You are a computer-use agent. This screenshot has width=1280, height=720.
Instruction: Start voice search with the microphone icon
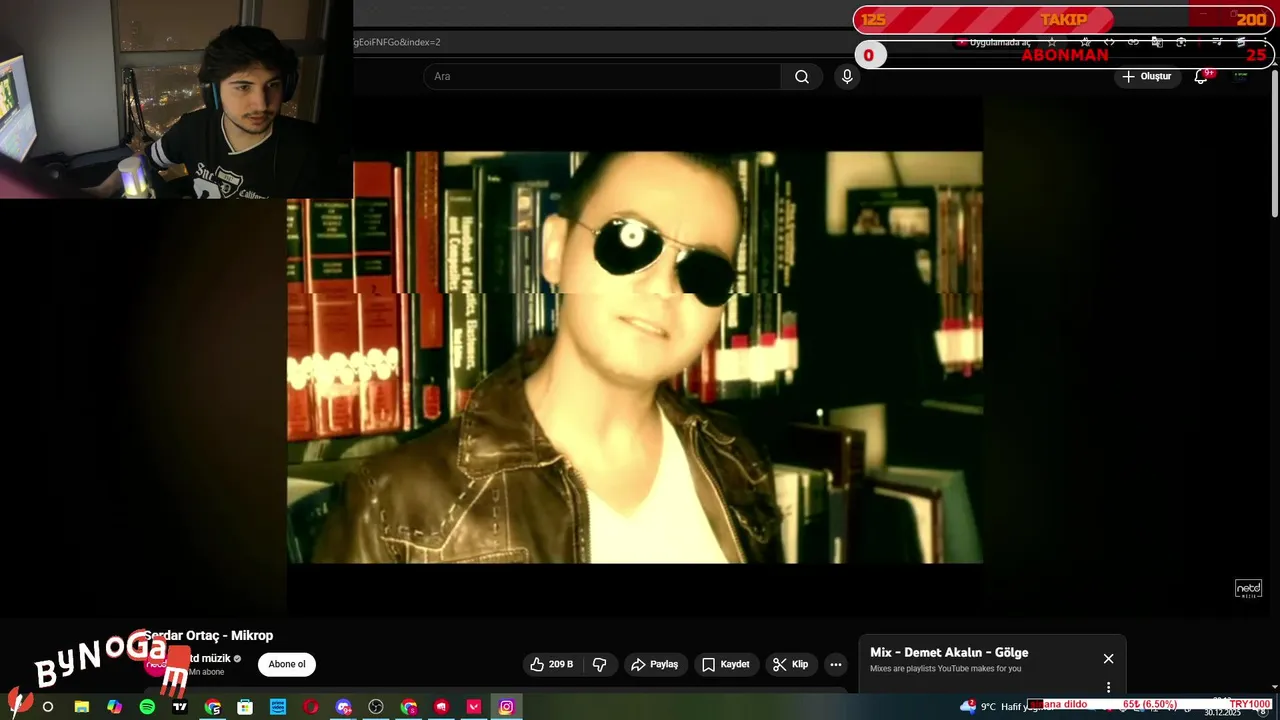(847, 77)
